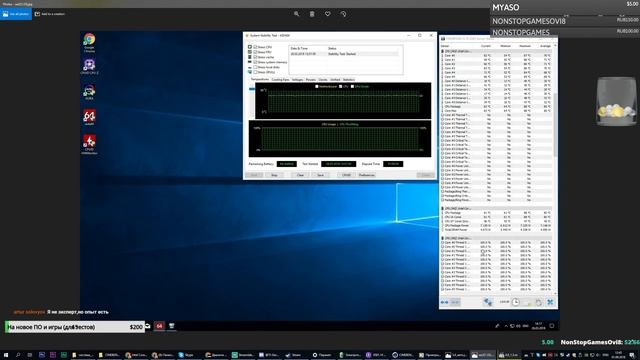Screen dimensions: 640x360
Task: Click the clock icon in HWiNFO toolbar
Action: click(x=516, y=302)
